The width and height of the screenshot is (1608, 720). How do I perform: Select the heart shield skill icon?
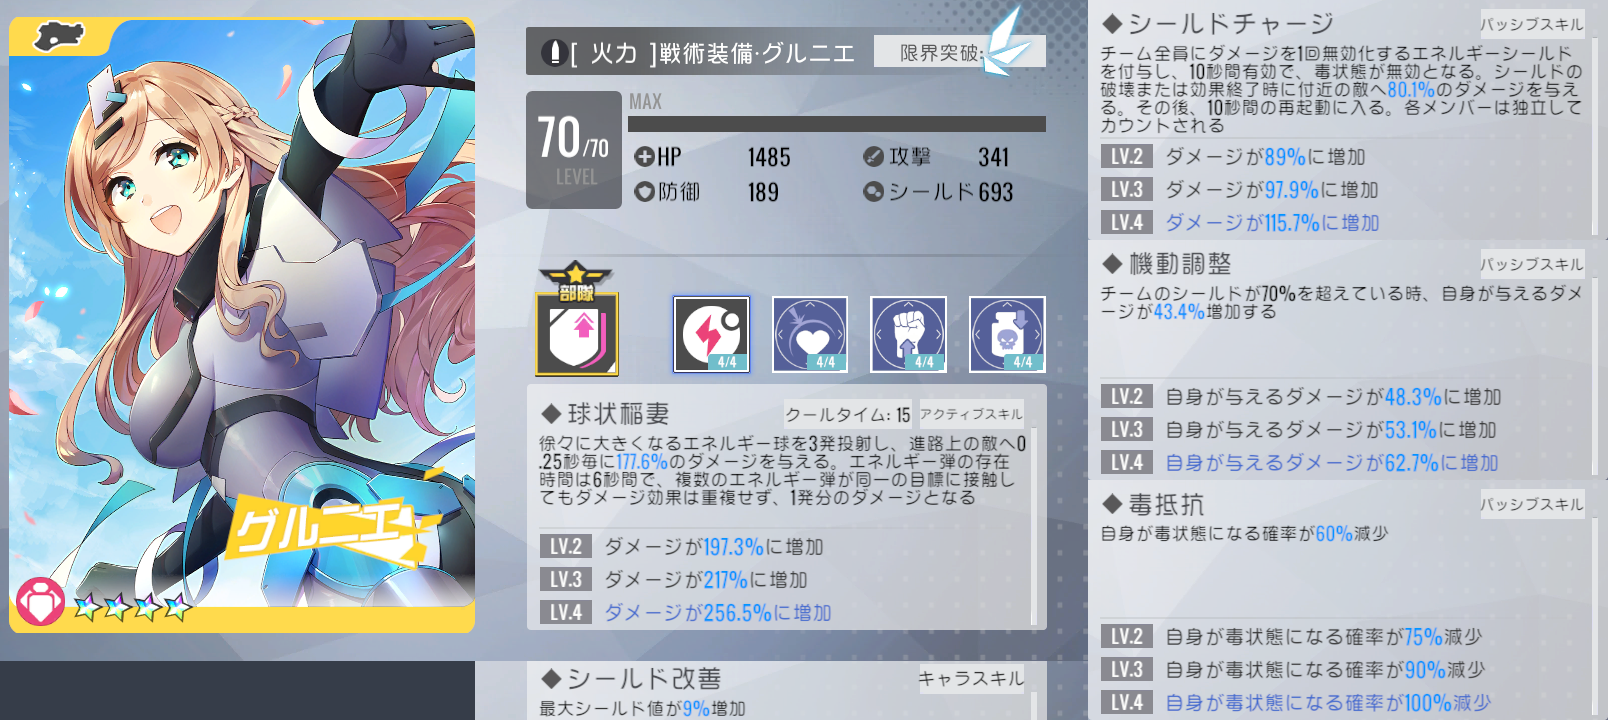coord(810,334)
